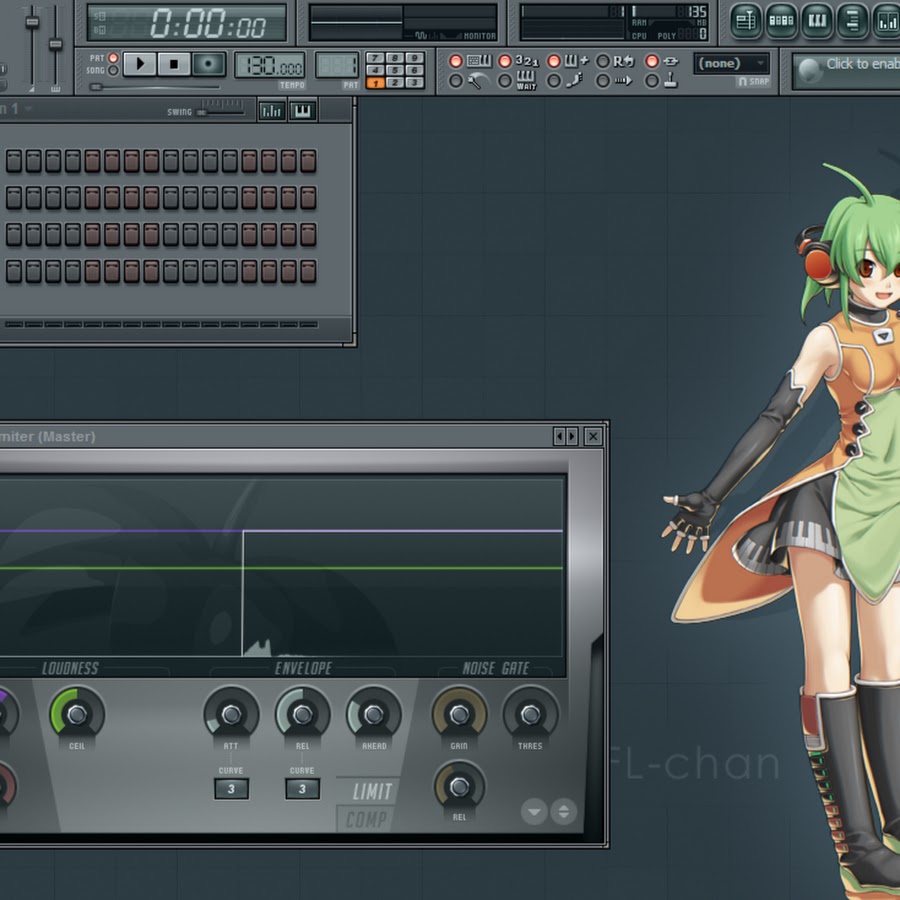Arm recording with the Record button
The image size is (900, 900).
(x=208, y=64)
